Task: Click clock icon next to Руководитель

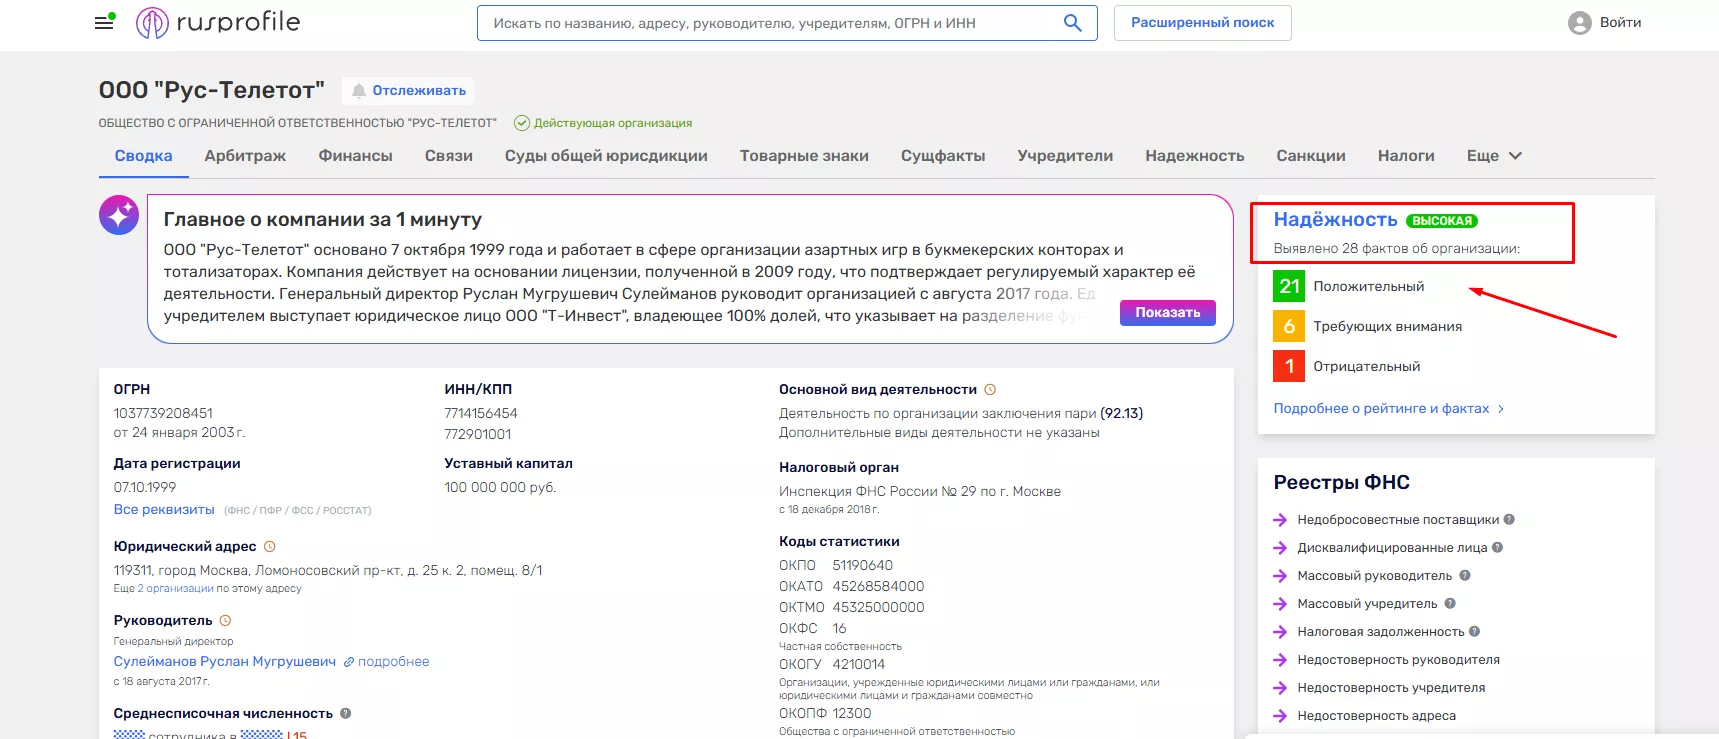Action: point(225,621)
